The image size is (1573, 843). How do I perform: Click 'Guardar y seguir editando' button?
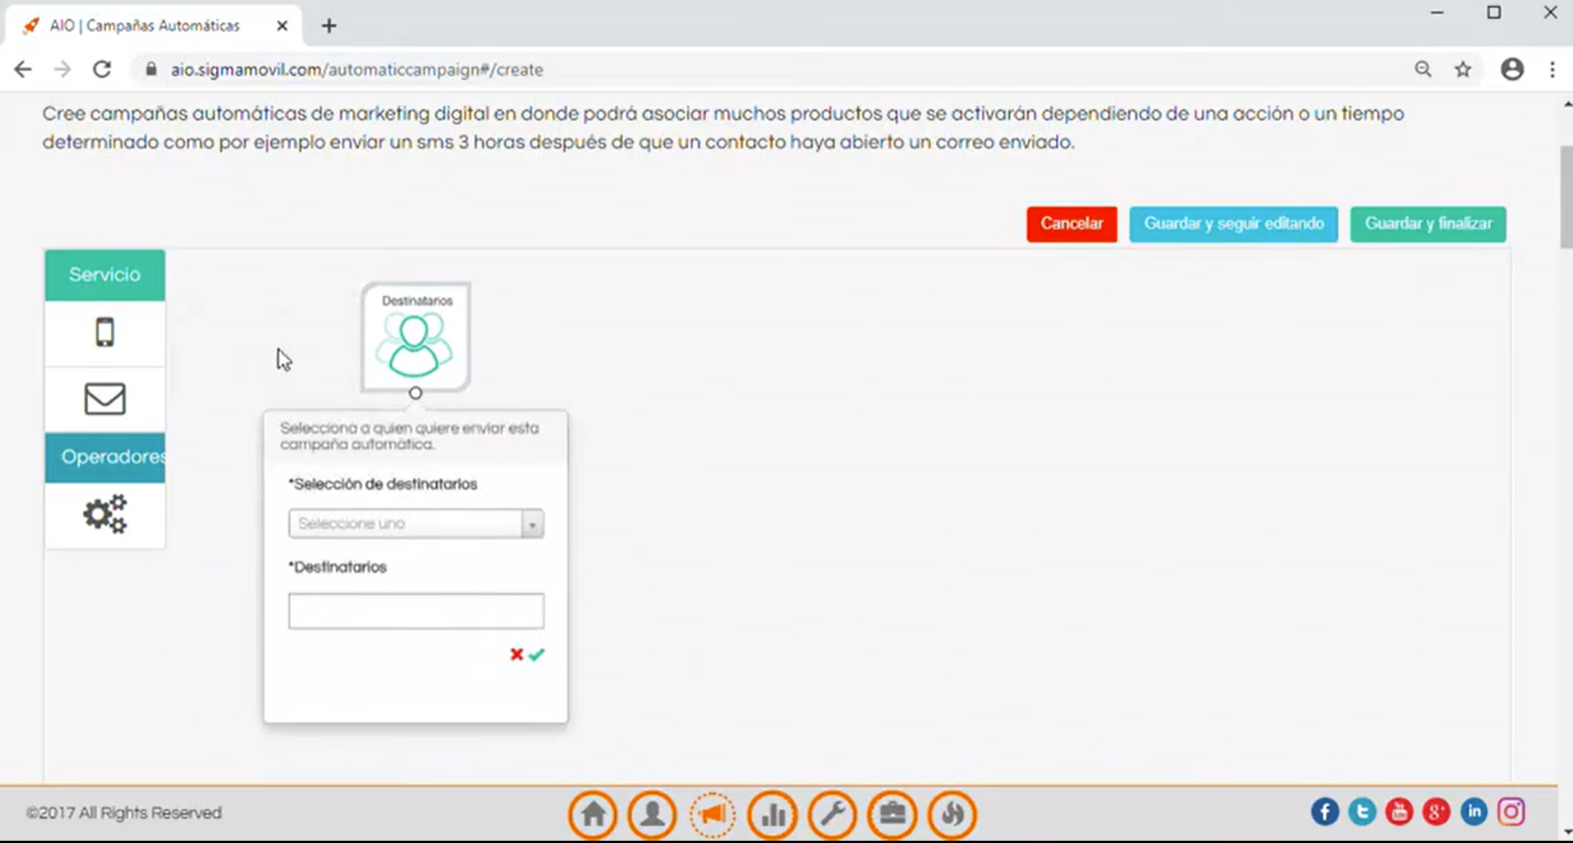point(1233,224)
